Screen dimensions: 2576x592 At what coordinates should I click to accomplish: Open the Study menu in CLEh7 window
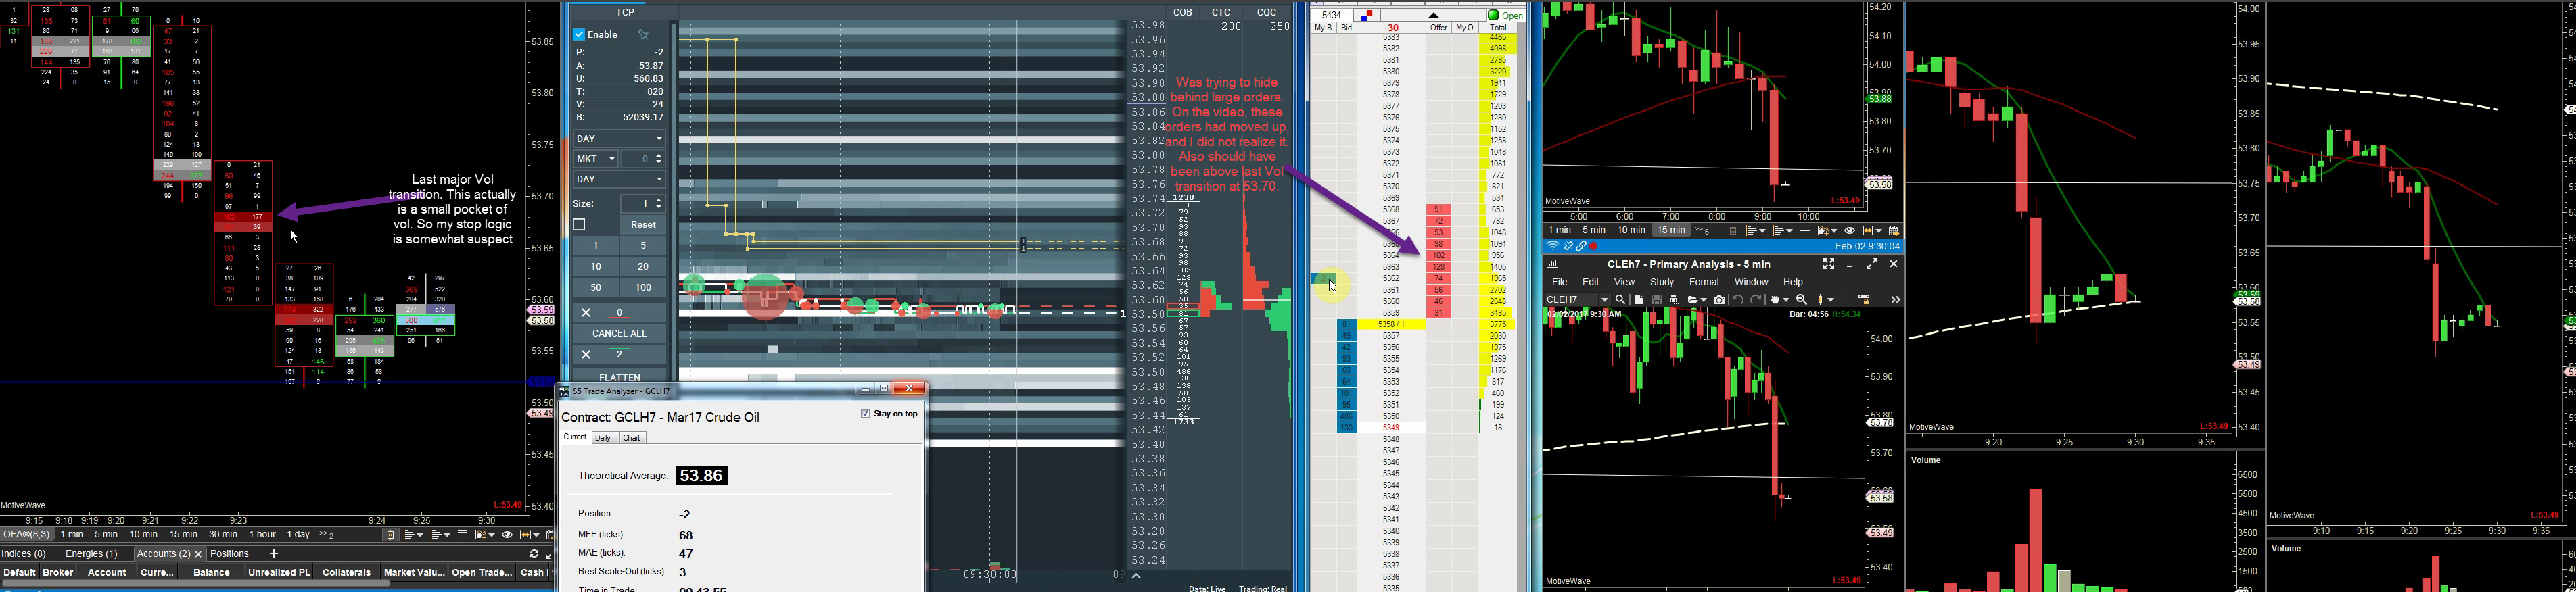pos(1662,282)
